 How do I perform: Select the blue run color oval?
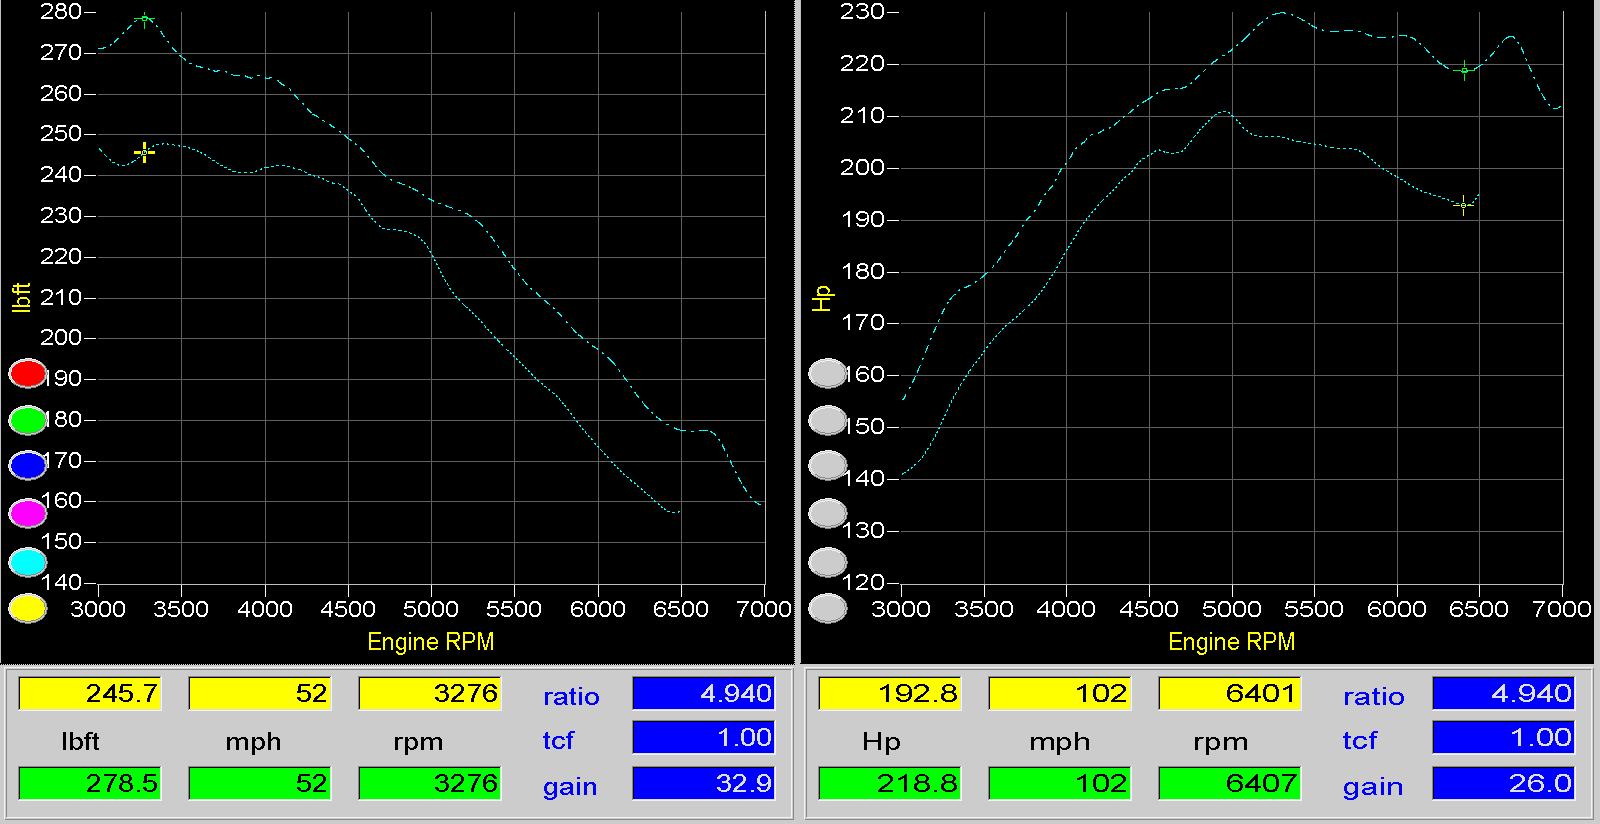(x=28, y=465)
